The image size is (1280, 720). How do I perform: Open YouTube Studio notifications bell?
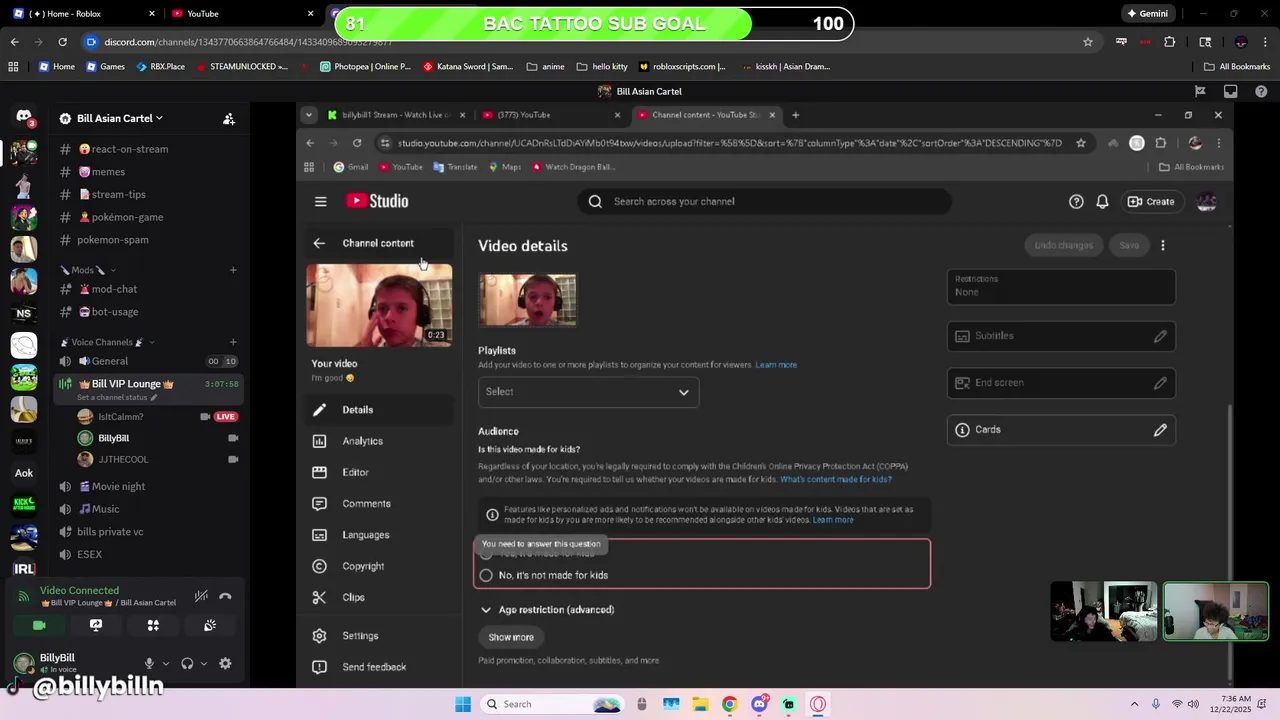tap(1102, 201)
